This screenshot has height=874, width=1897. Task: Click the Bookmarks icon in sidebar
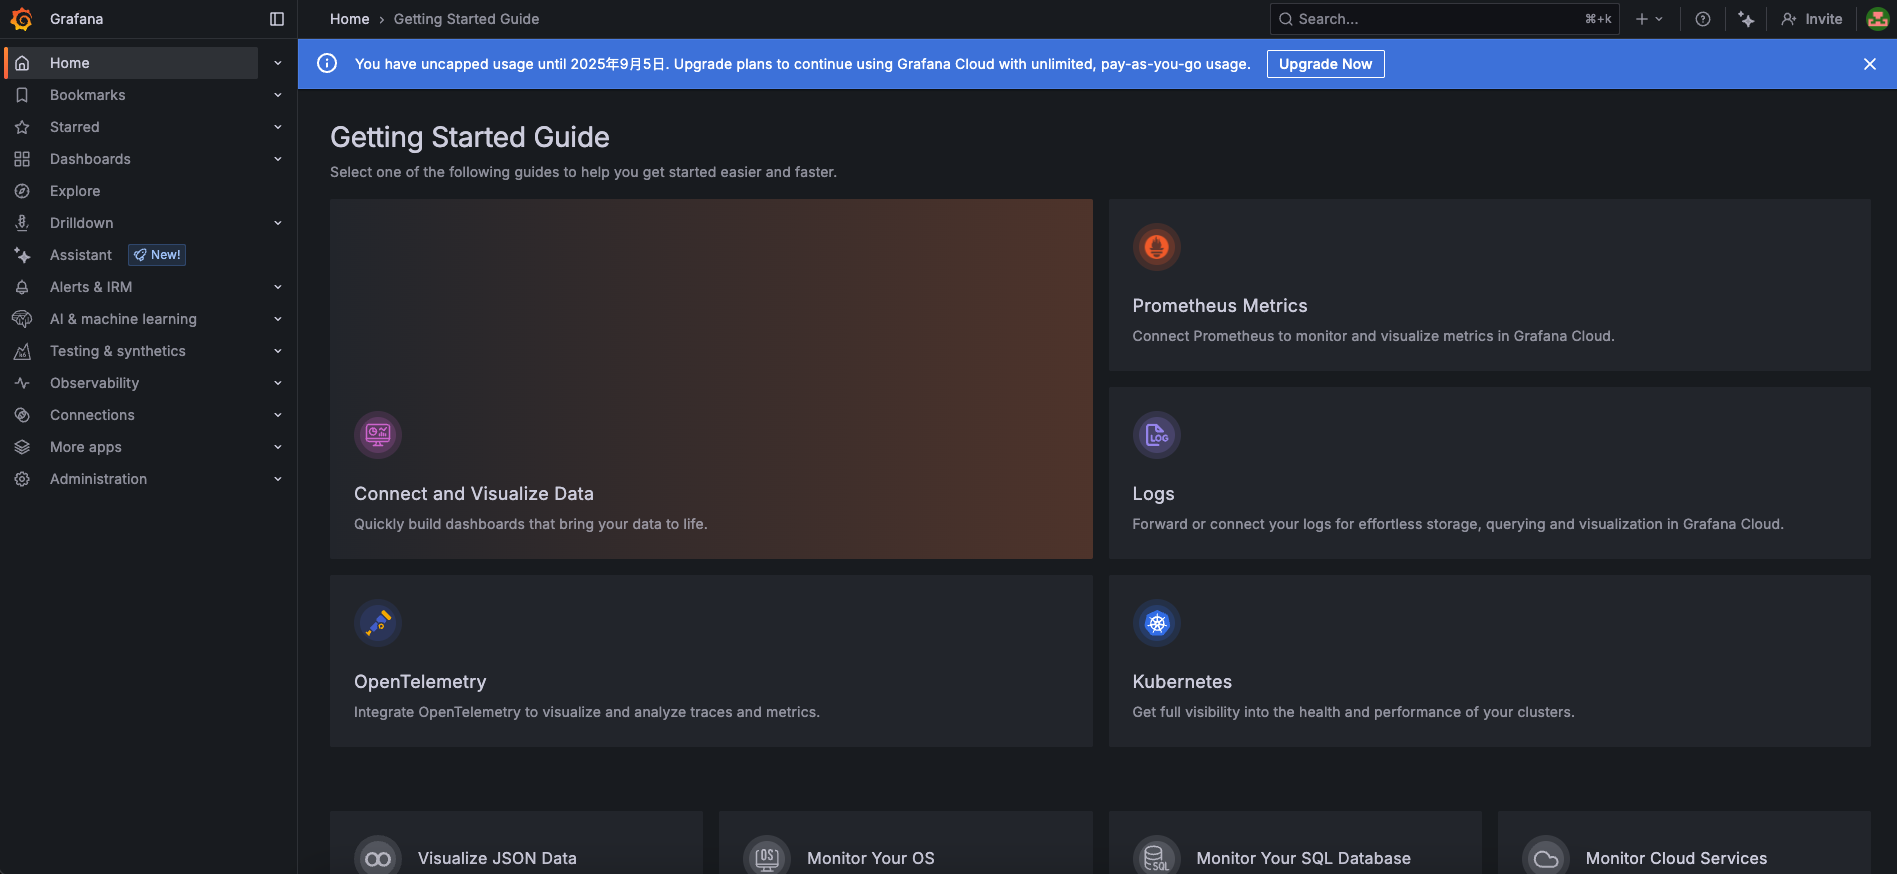point(22,95)
